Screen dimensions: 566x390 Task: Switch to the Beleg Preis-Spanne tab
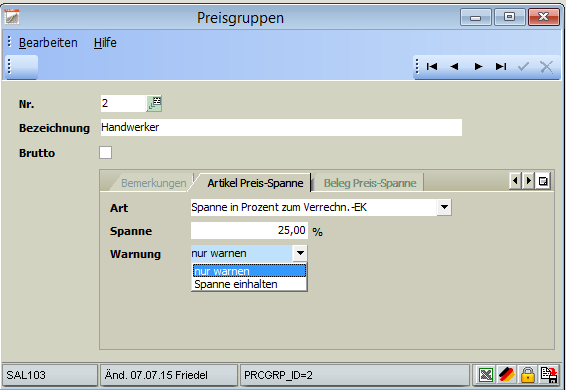[x=370, y=183]
